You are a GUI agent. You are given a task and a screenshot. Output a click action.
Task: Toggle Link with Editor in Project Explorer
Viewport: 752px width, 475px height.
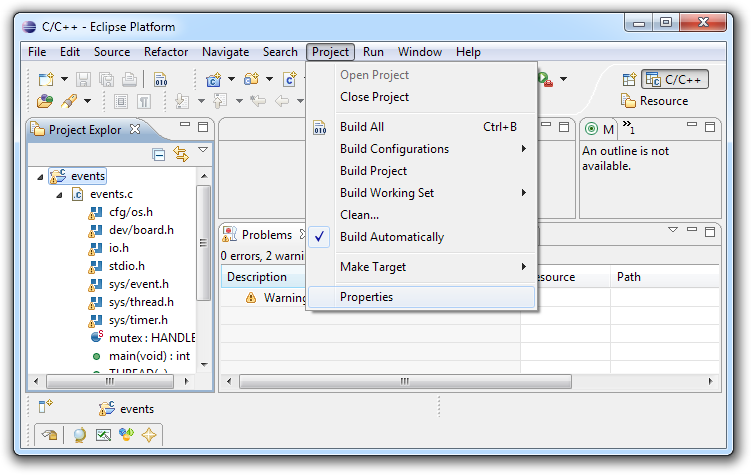(181, 154)
